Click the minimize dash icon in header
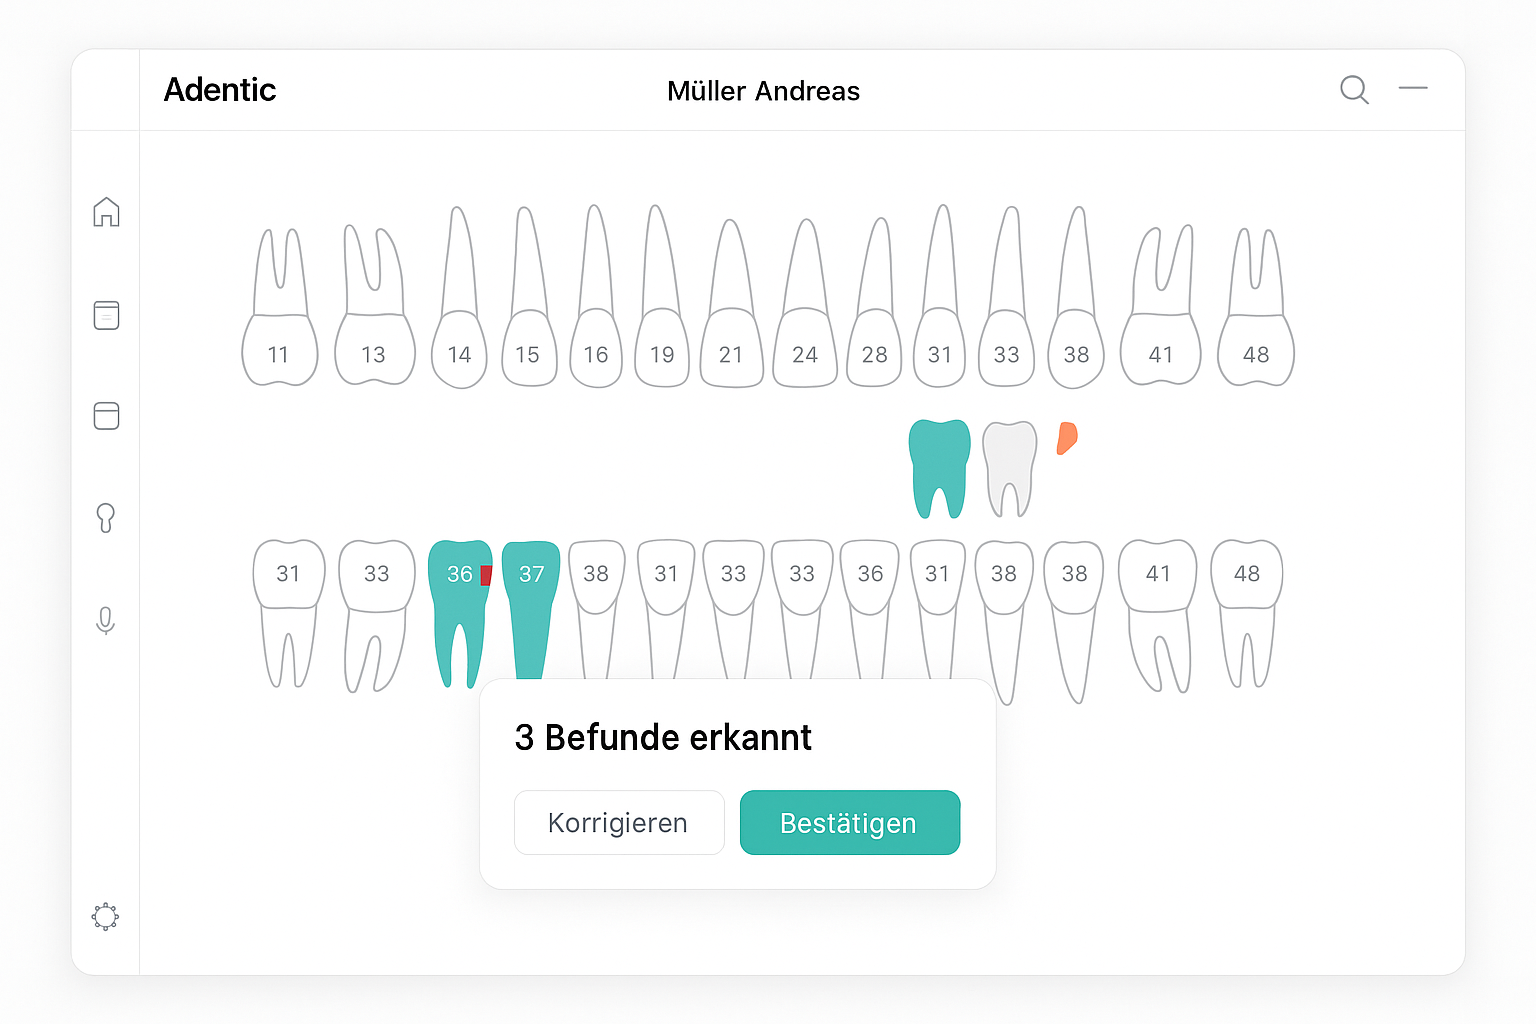Image resolution: width=1536 pixels, height=1024 pixels. point(1413,89)
